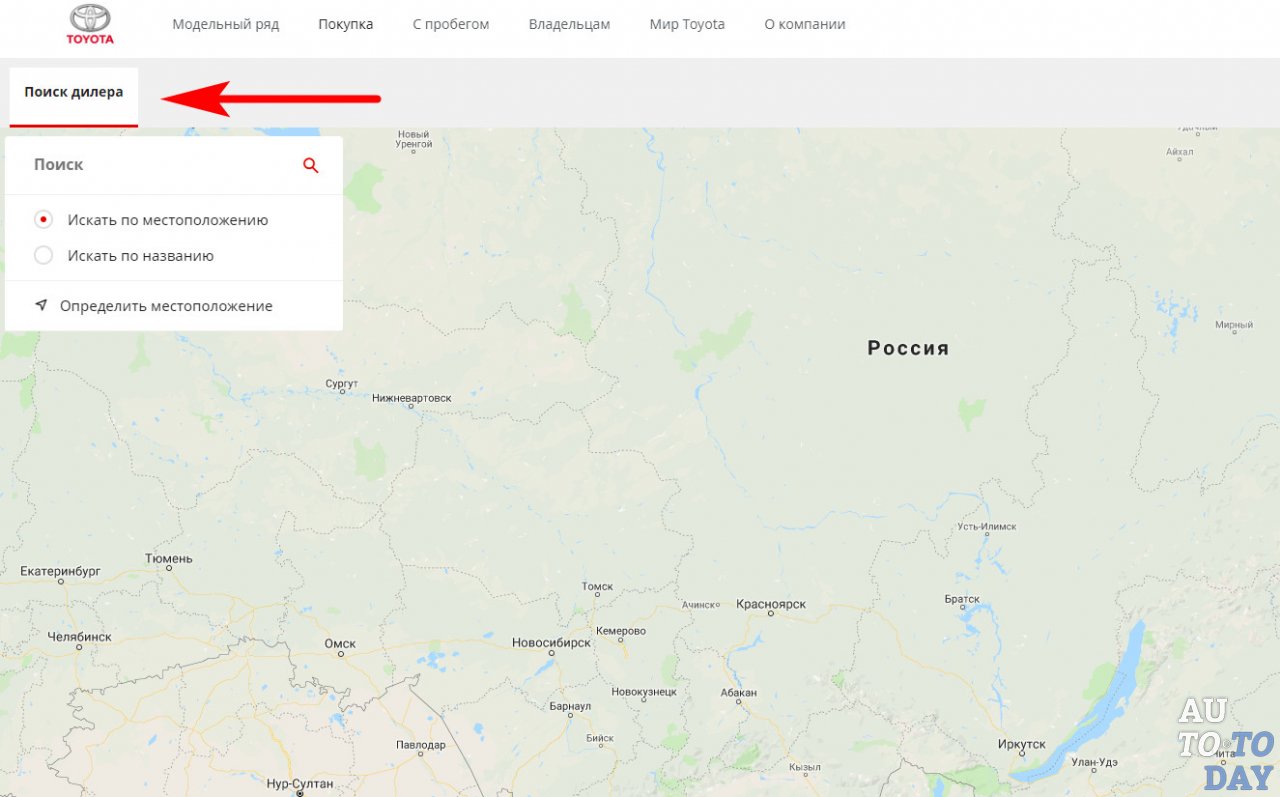Screen dimensions: 1280x797
Task: Click 'Определить местоположение' link
Action: tap(165, 306)
